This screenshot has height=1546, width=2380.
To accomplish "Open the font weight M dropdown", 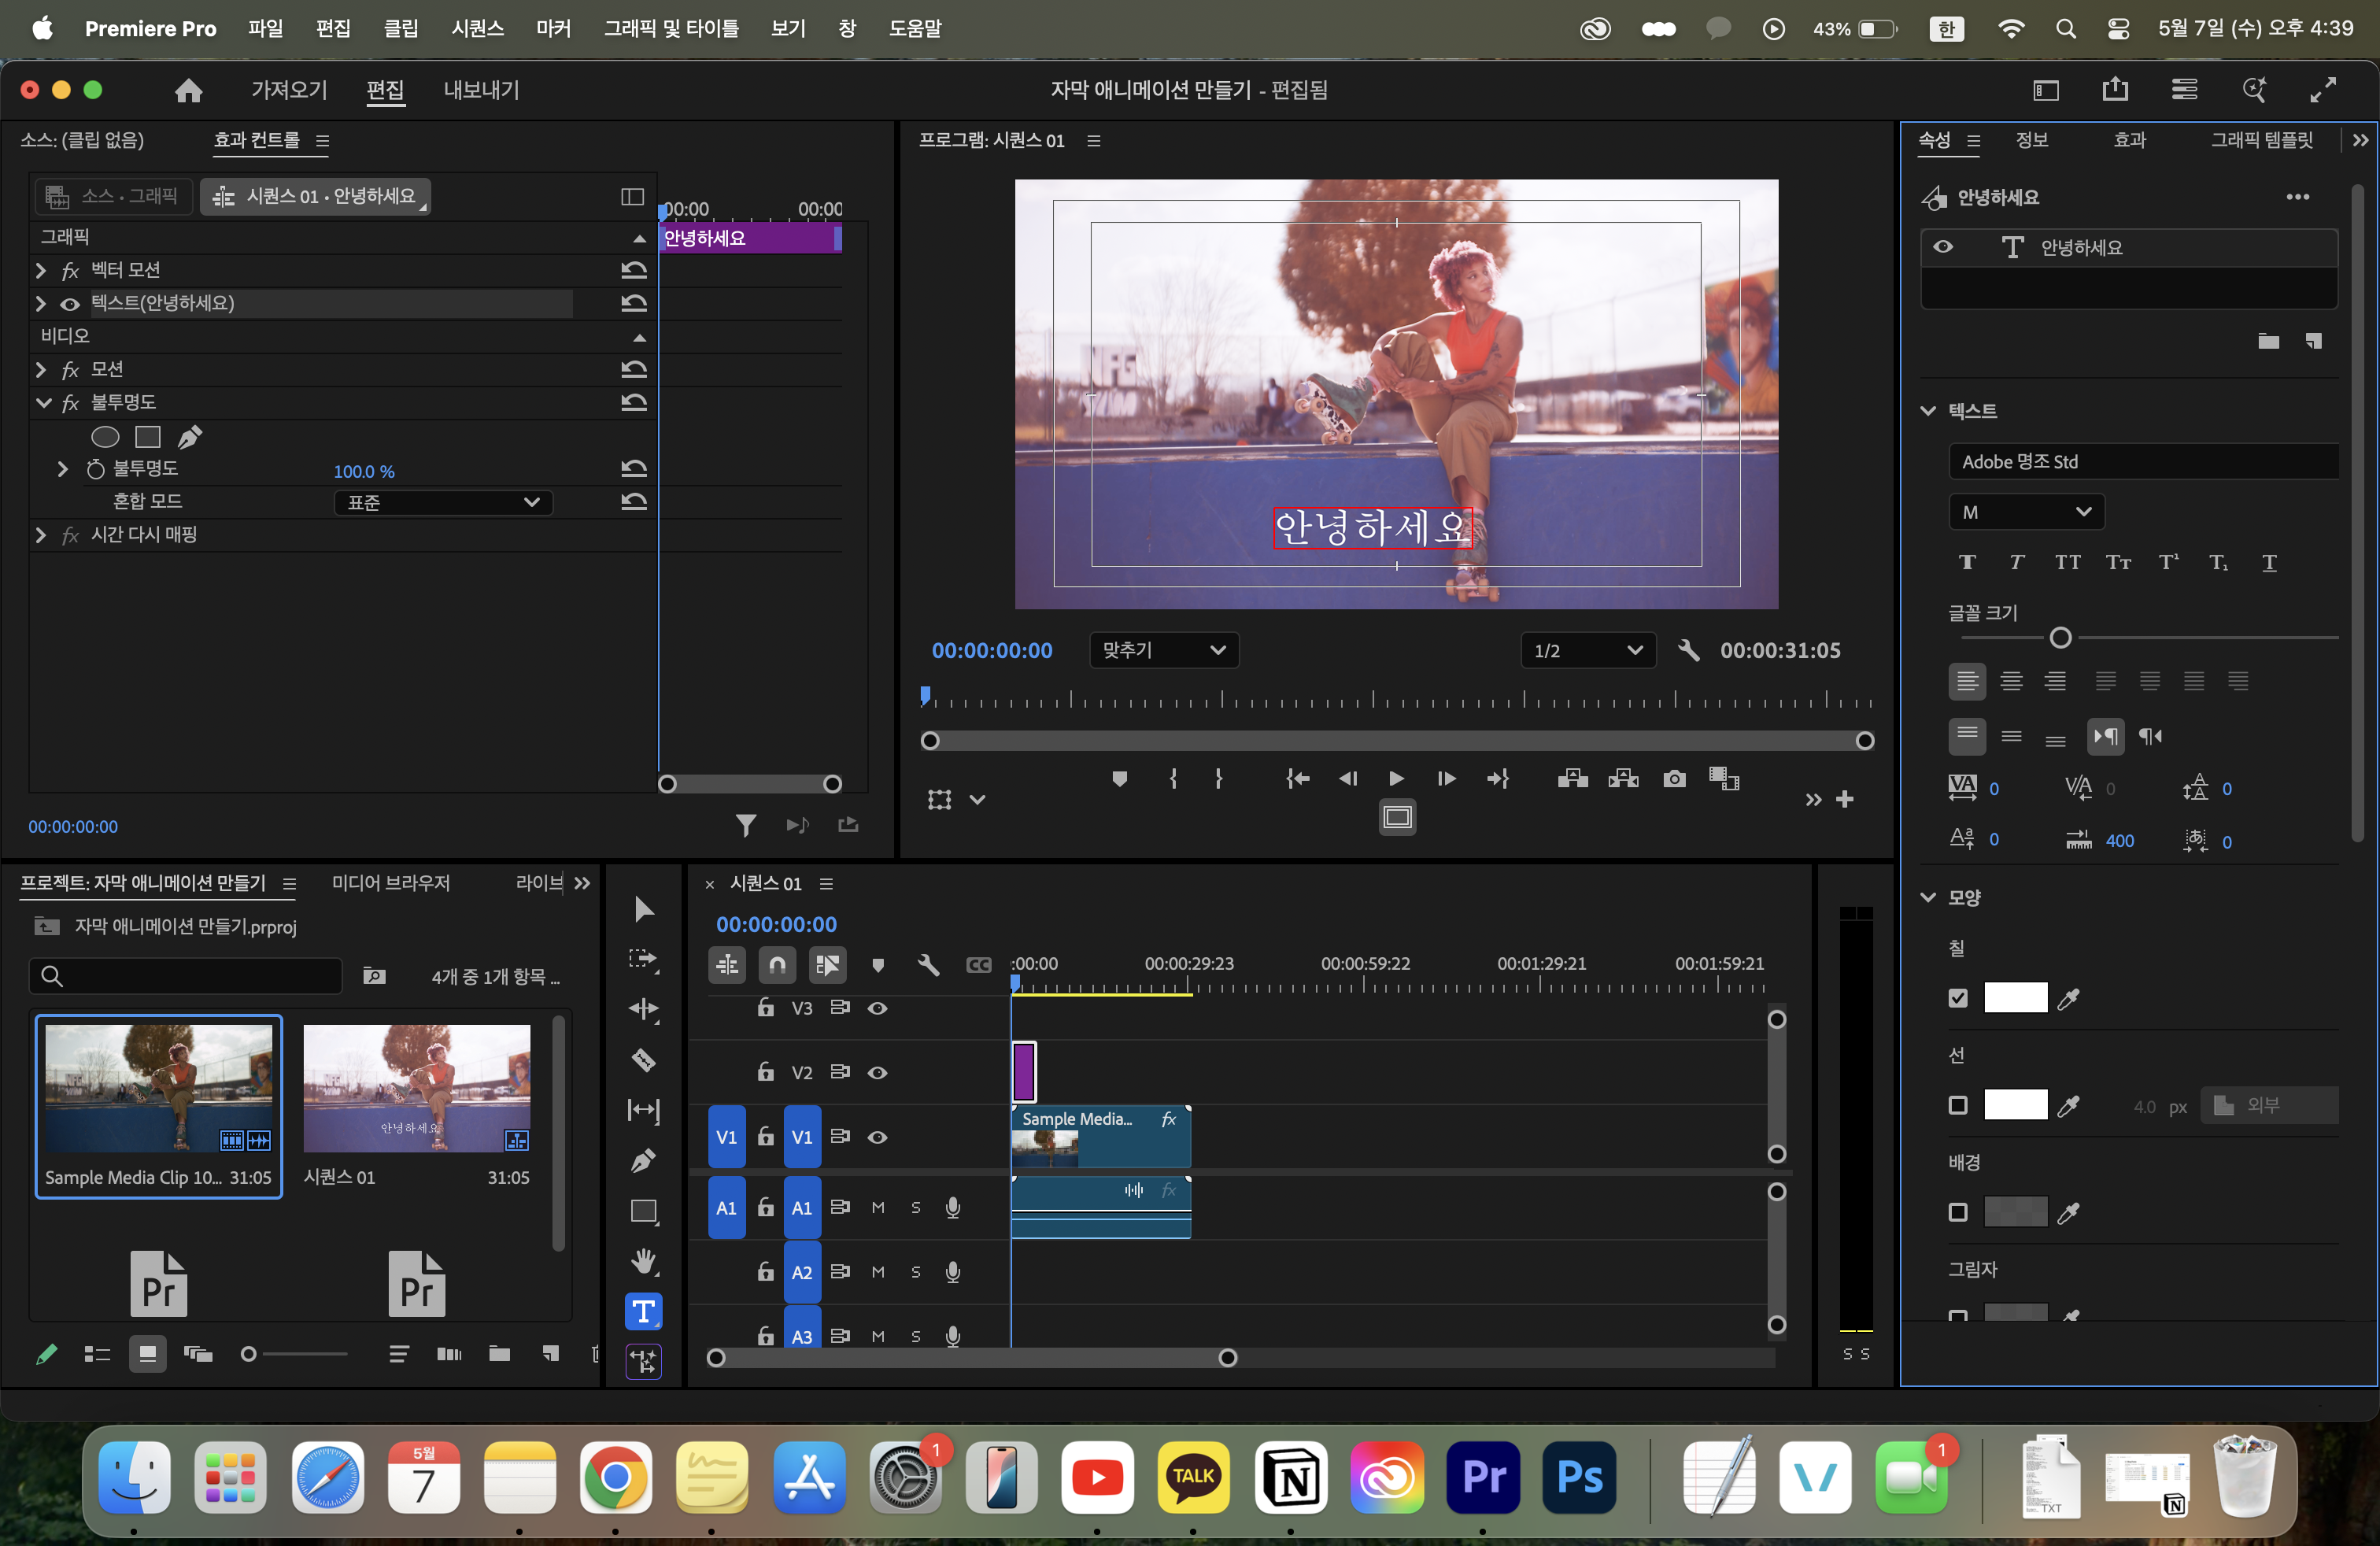I will pos(2026,512).
